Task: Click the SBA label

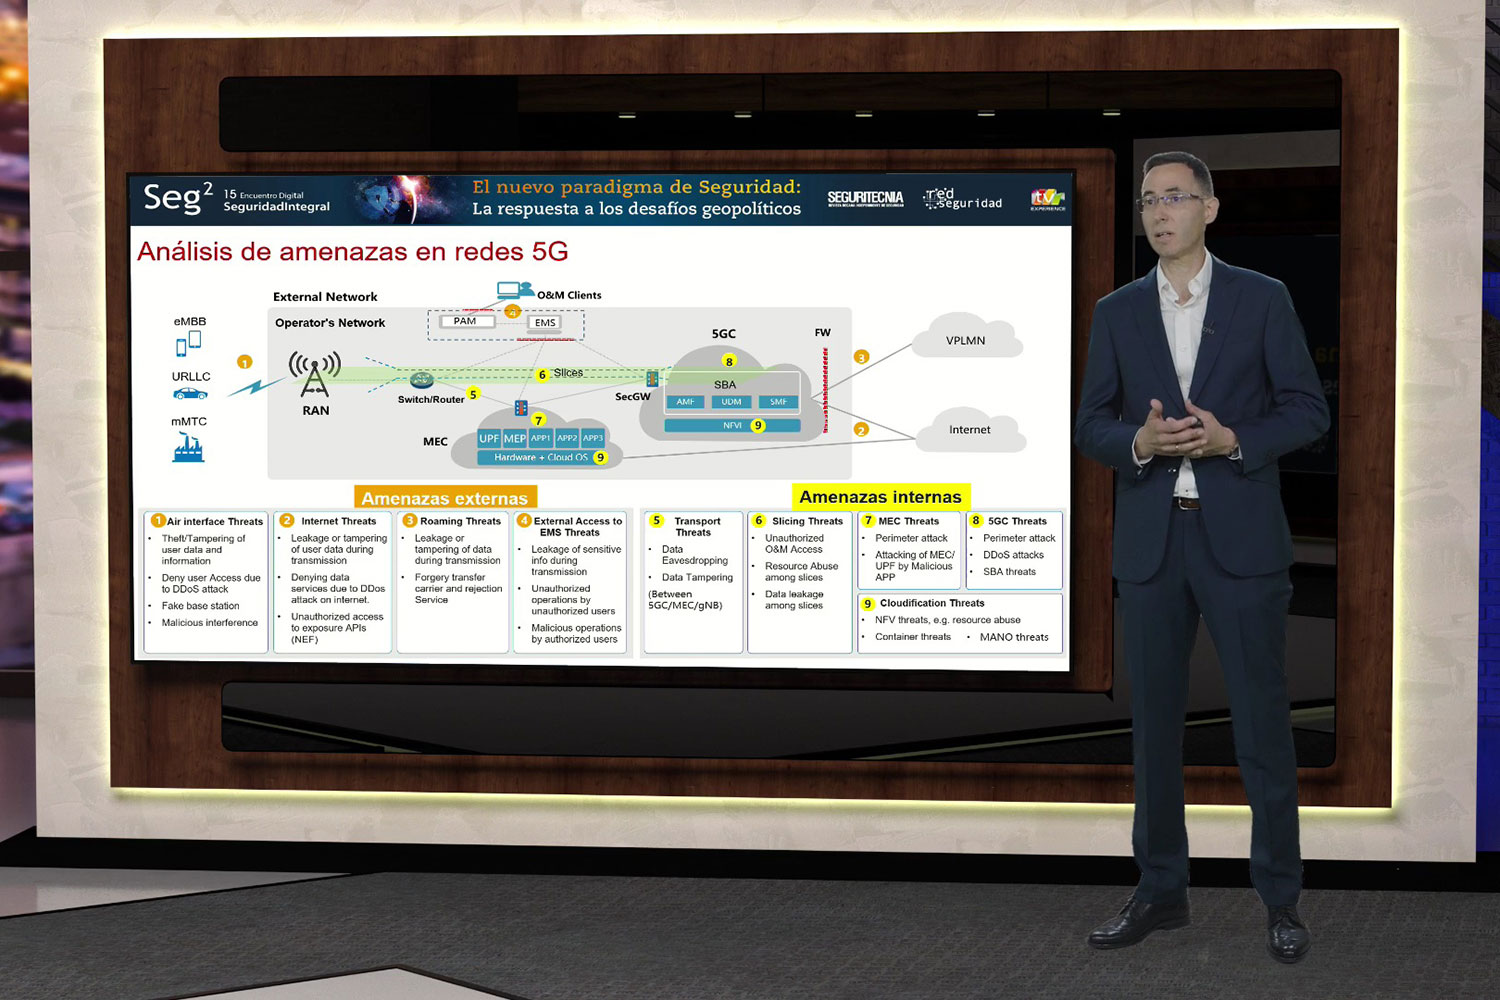Action: (x=725, y=384)
